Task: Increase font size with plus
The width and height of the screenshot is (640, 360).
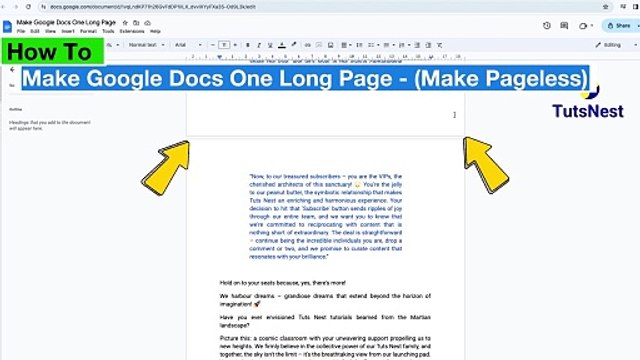Action: pos(235,45)
